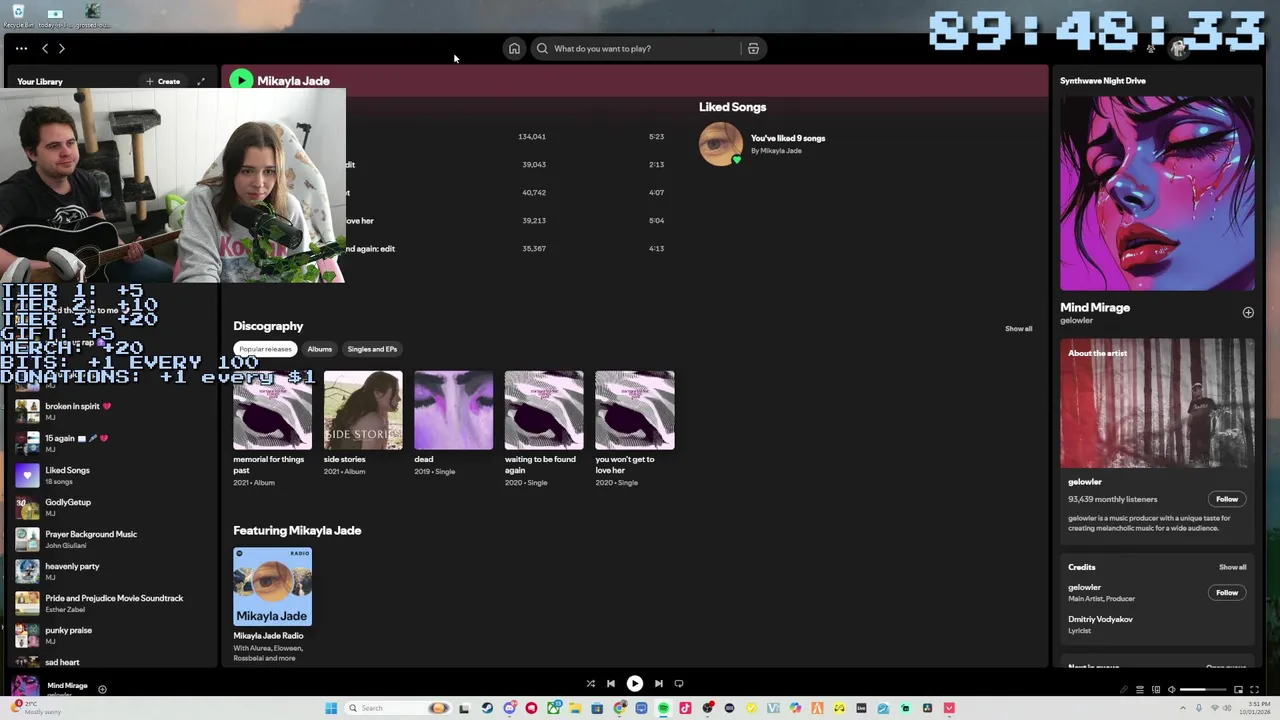
Task: Enter full screen player
Action: (1254, 689)
